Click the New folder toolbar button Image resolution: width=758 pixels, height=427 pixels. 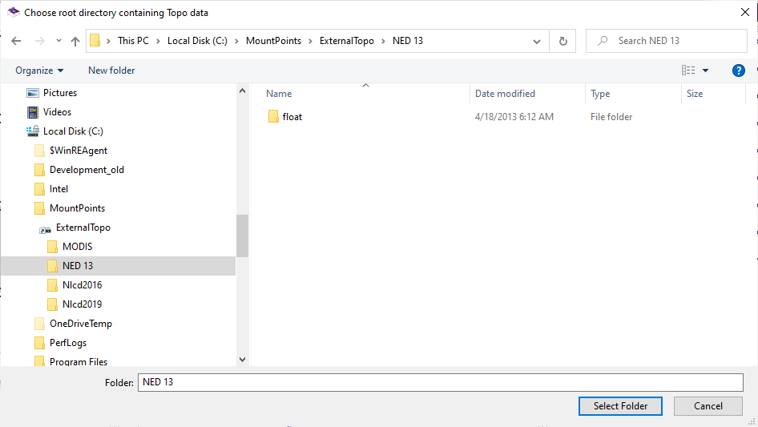(111, 70)
